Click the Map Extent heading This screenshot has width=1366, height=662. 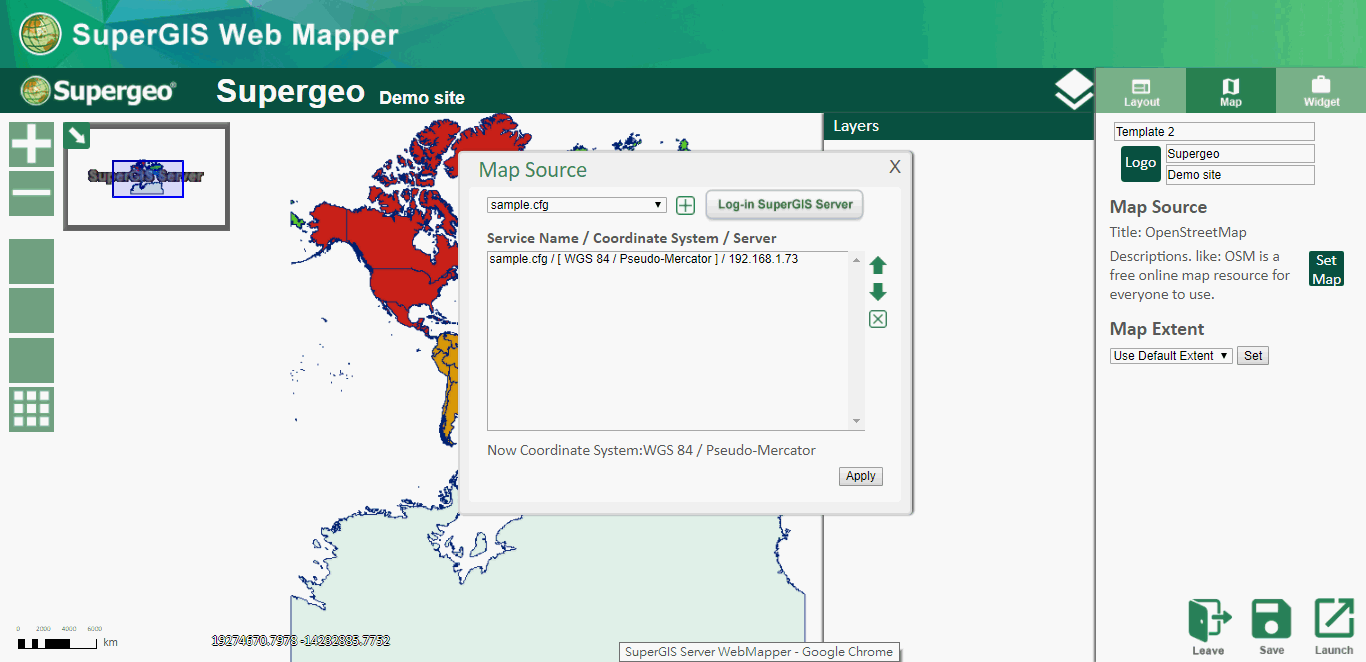coord(1157,329)
